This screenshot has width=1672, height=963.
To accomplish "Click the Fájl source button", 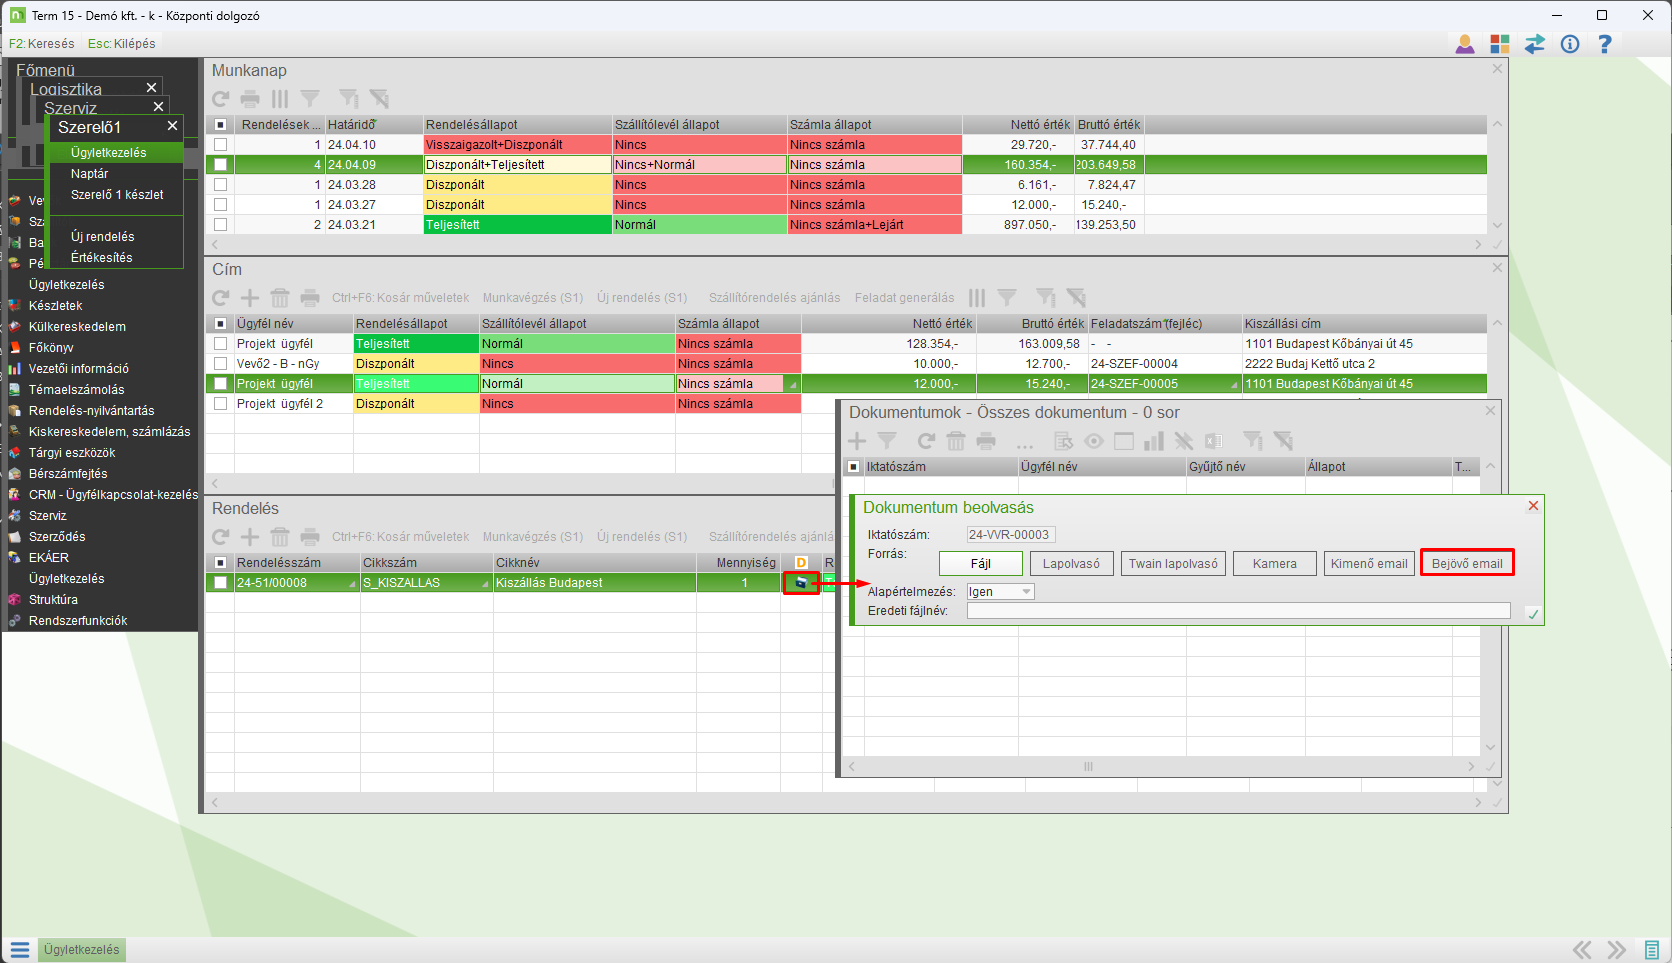I will (981, 564).
